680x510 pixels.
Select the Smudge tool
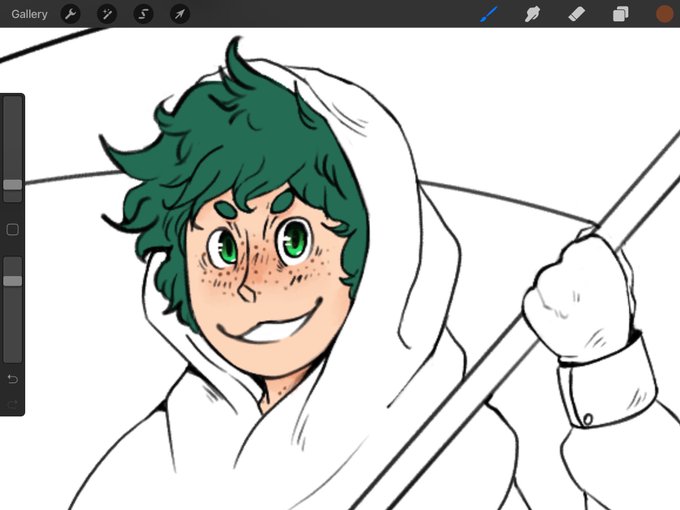point(532,14)
